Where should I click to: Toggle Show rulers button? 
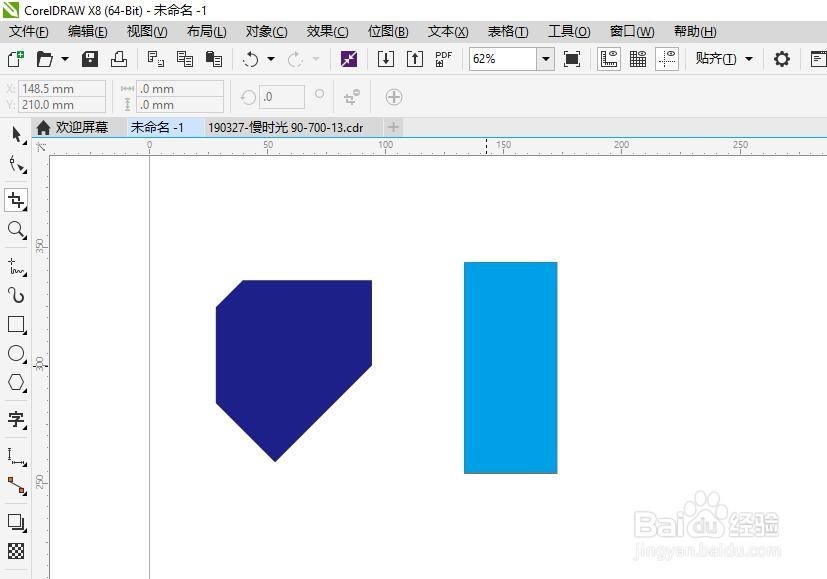609,59
